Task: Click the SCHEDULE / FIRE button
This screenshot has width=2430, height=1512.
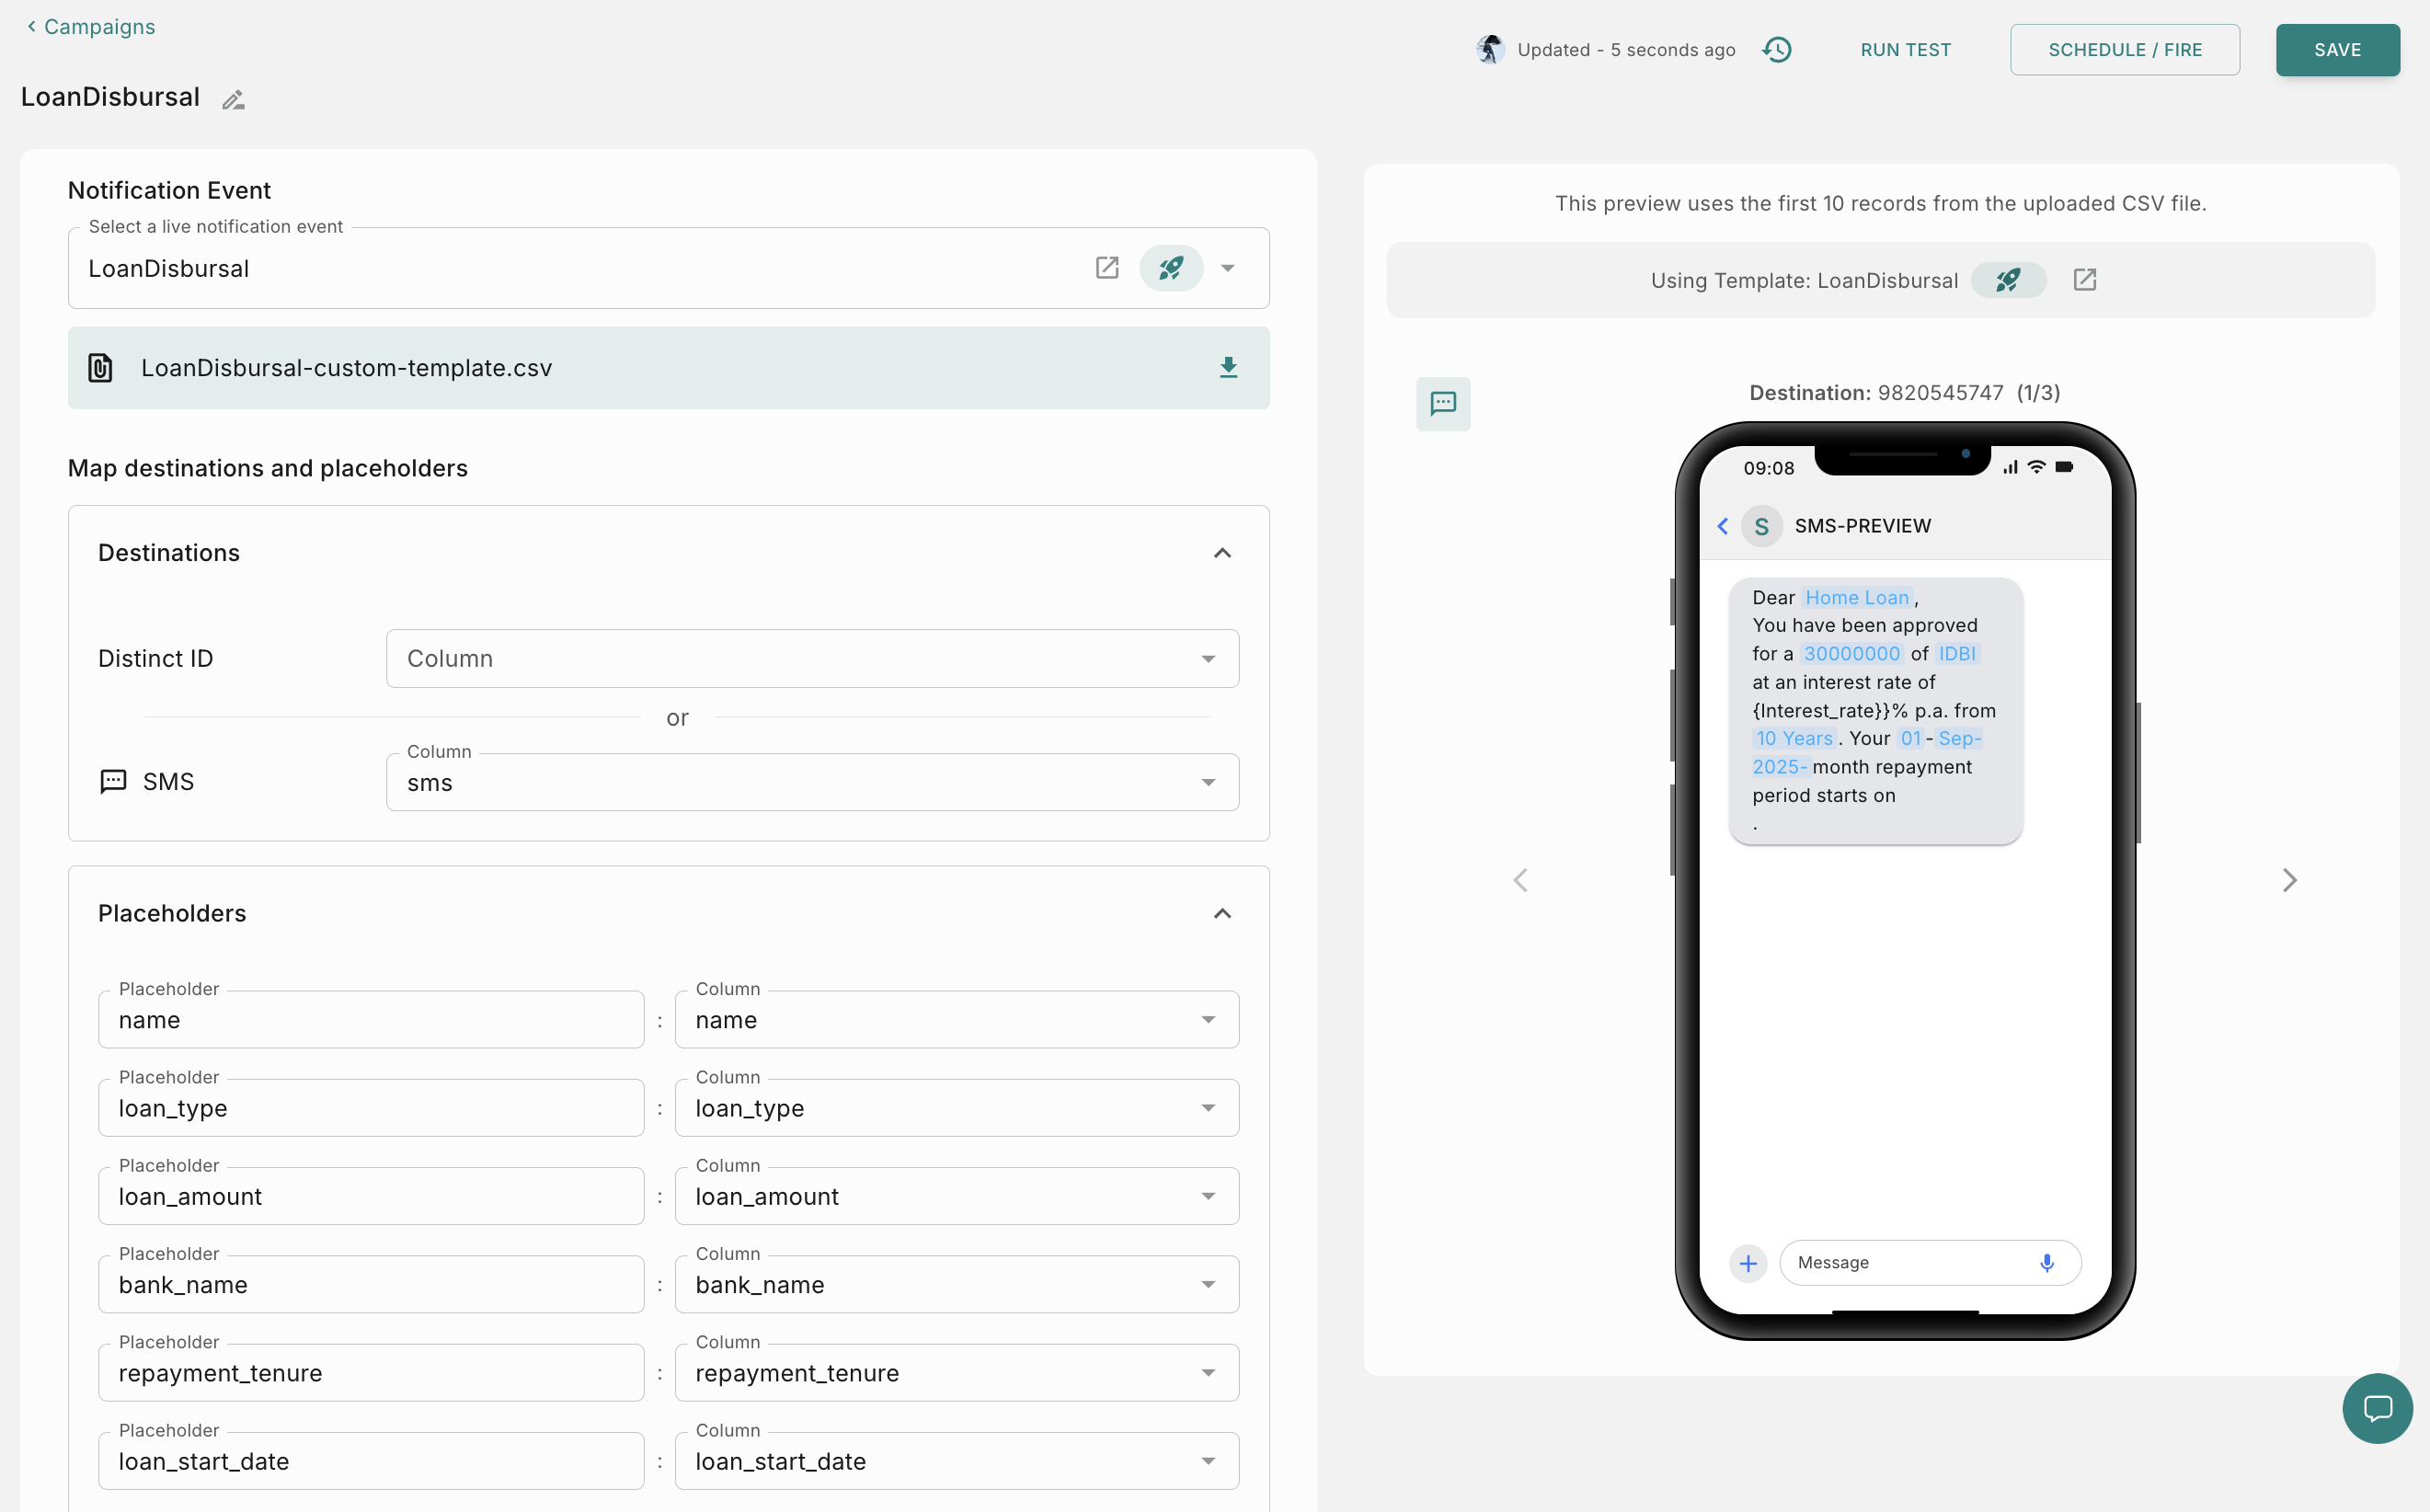Action: pos(2124,50)
